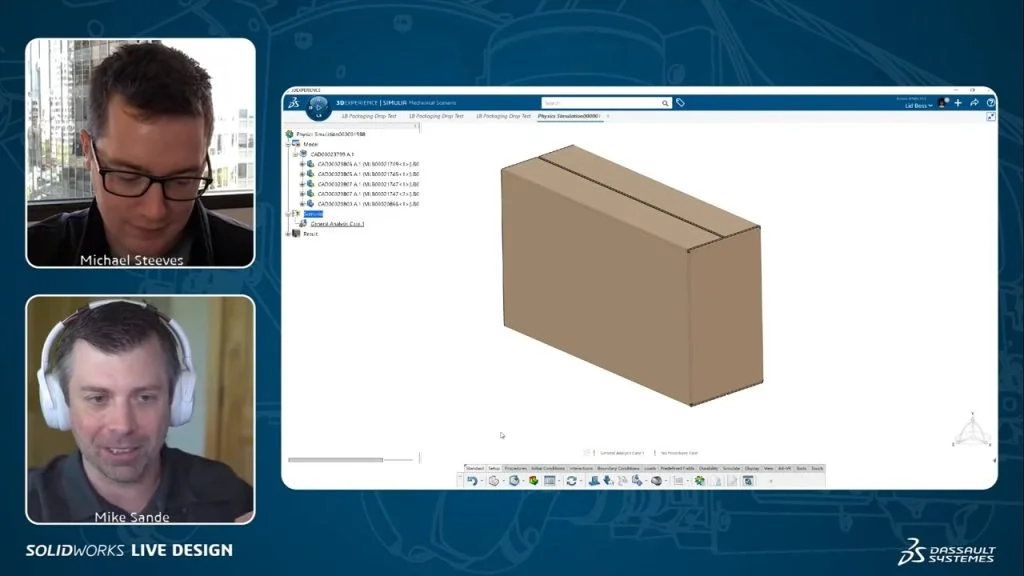Viewport: 1024px width, 576px height.
Task: Select the Model tree item
Action: (x=311, y=144)
